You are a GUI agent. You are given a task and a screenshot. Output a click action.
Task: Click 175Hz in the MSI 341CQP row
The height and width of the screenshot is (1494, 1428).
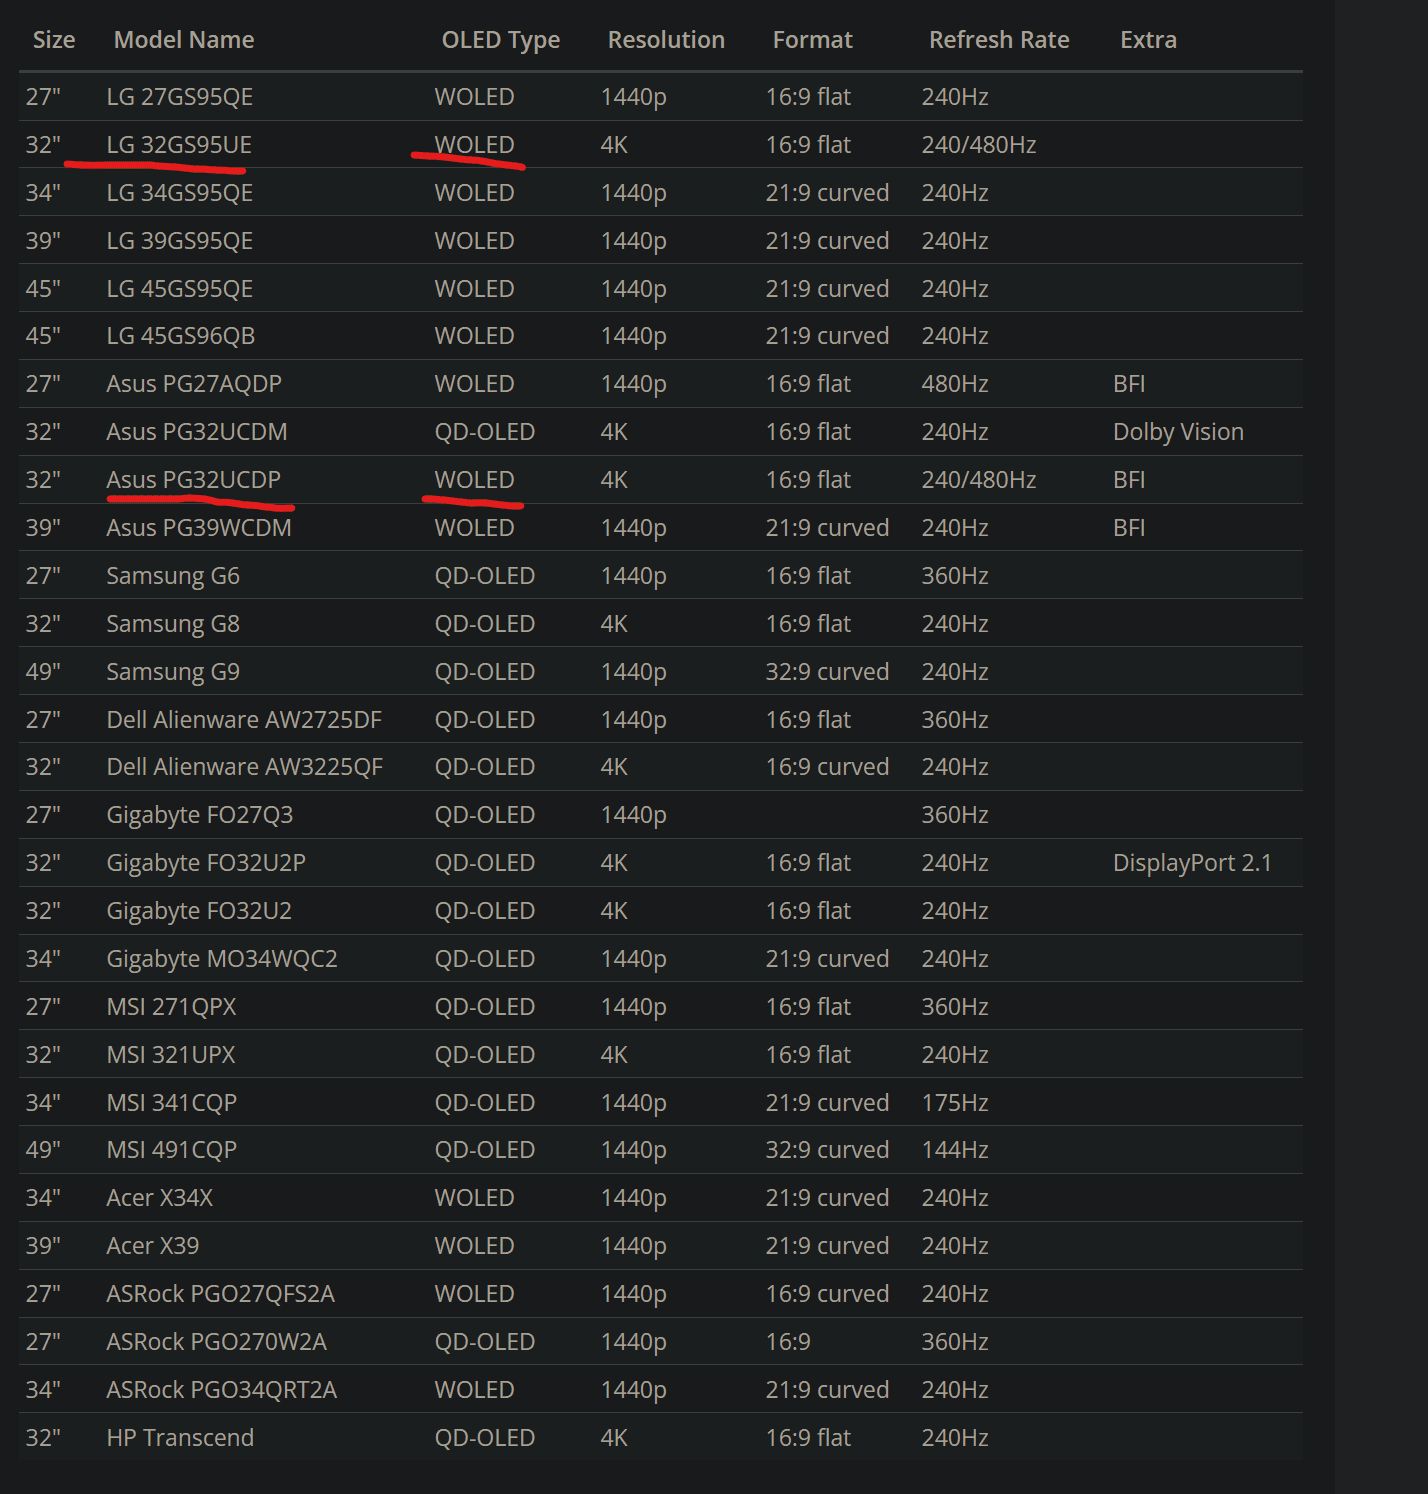955,1103
